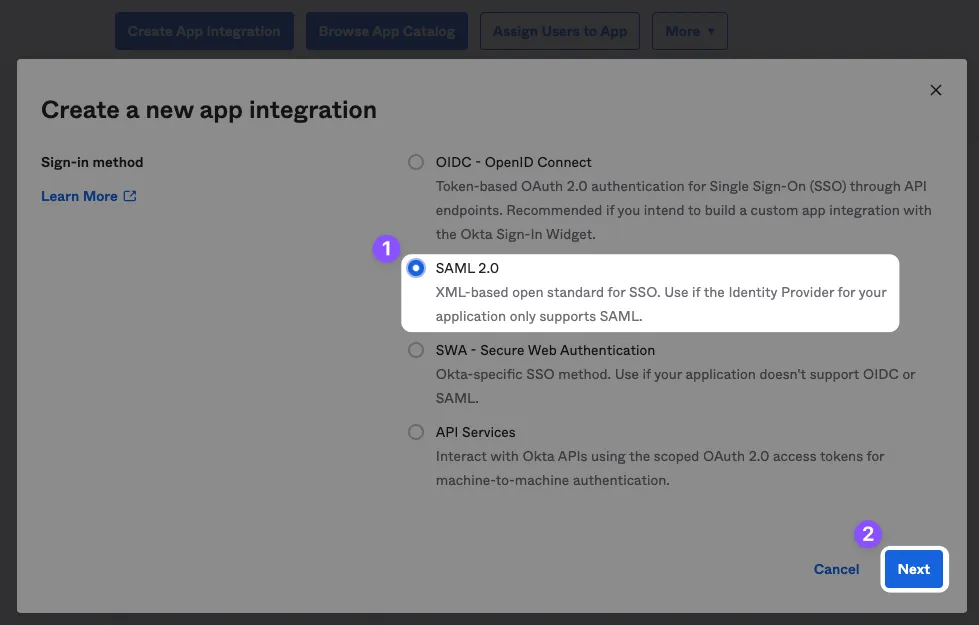Click the Create App Integration button
The image size is (979, 625).
(204, 31)
